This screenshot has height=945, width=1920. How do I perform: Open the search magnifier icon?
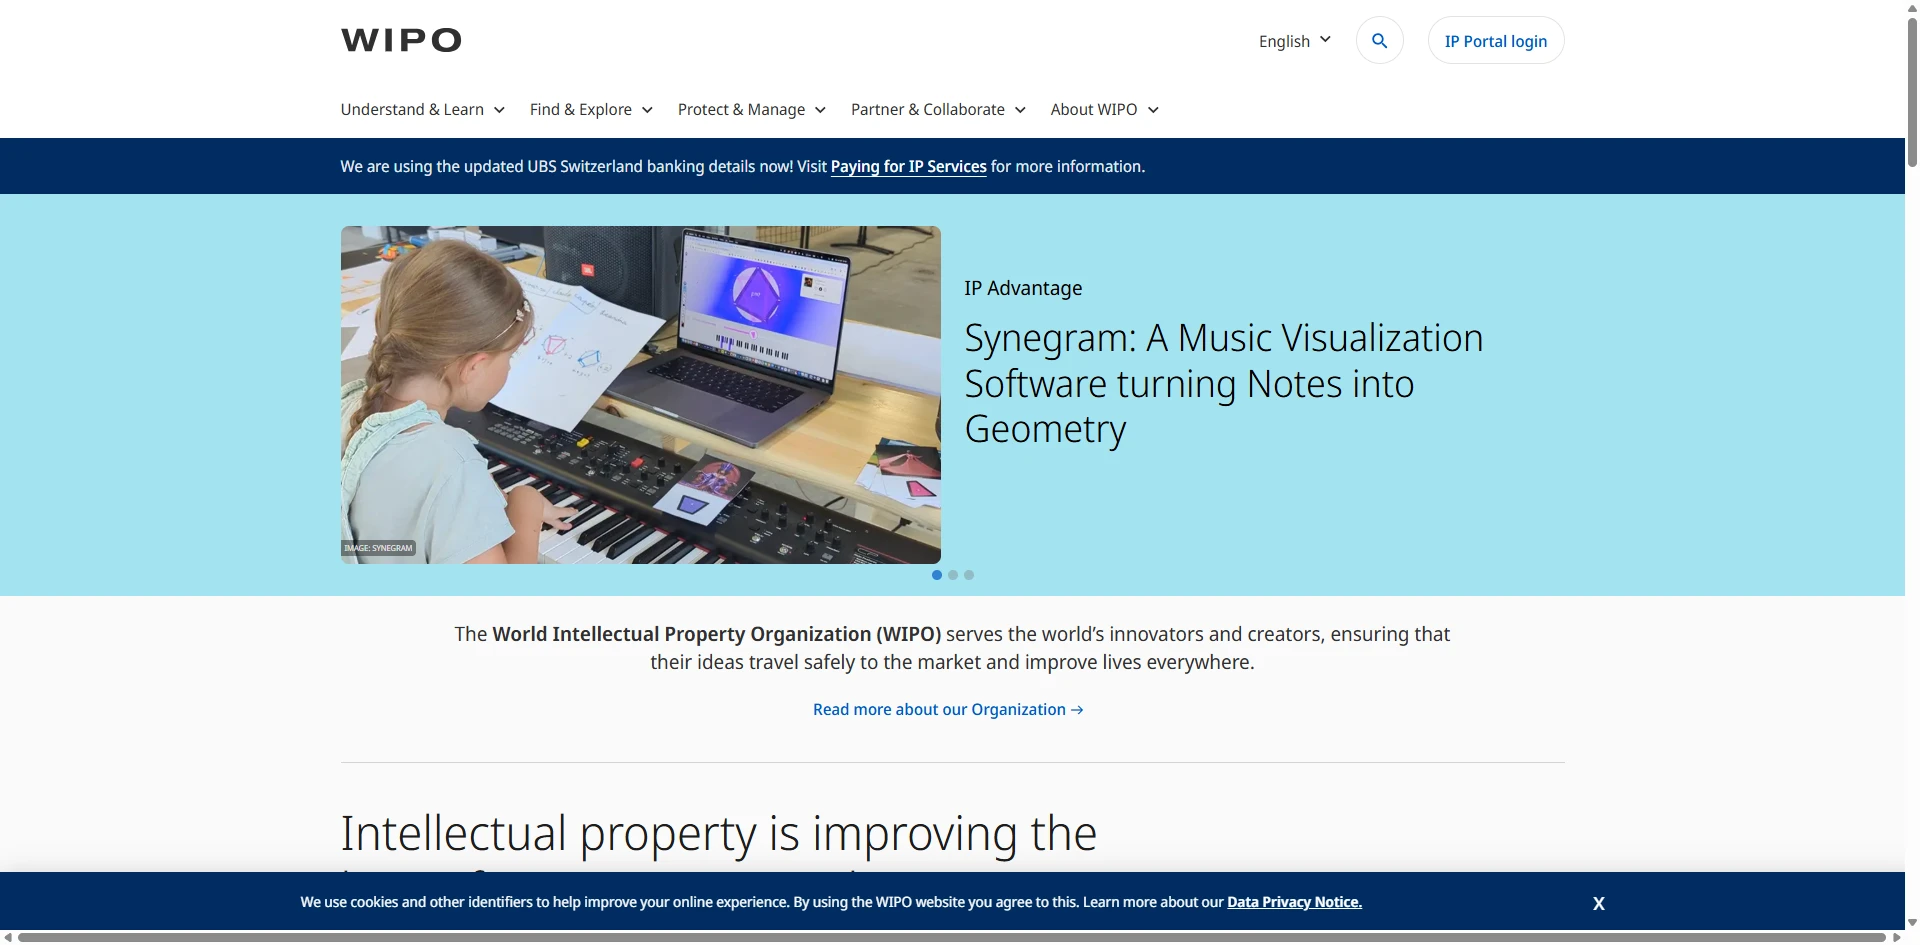pos(1379,41)
